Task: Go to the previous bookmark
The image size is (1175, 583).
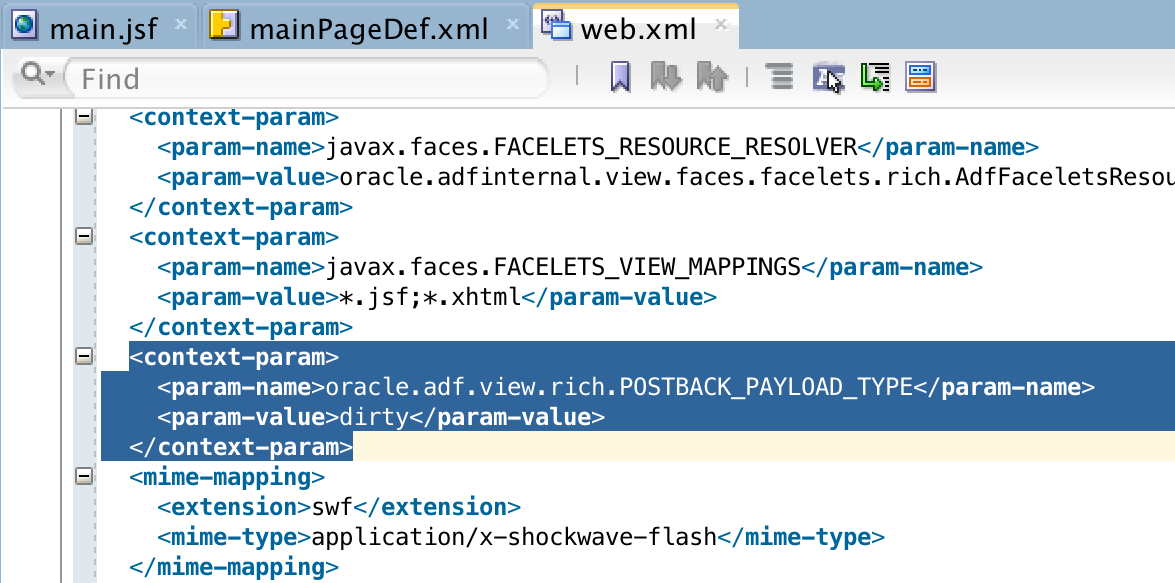Action: (x=712, y=76)
